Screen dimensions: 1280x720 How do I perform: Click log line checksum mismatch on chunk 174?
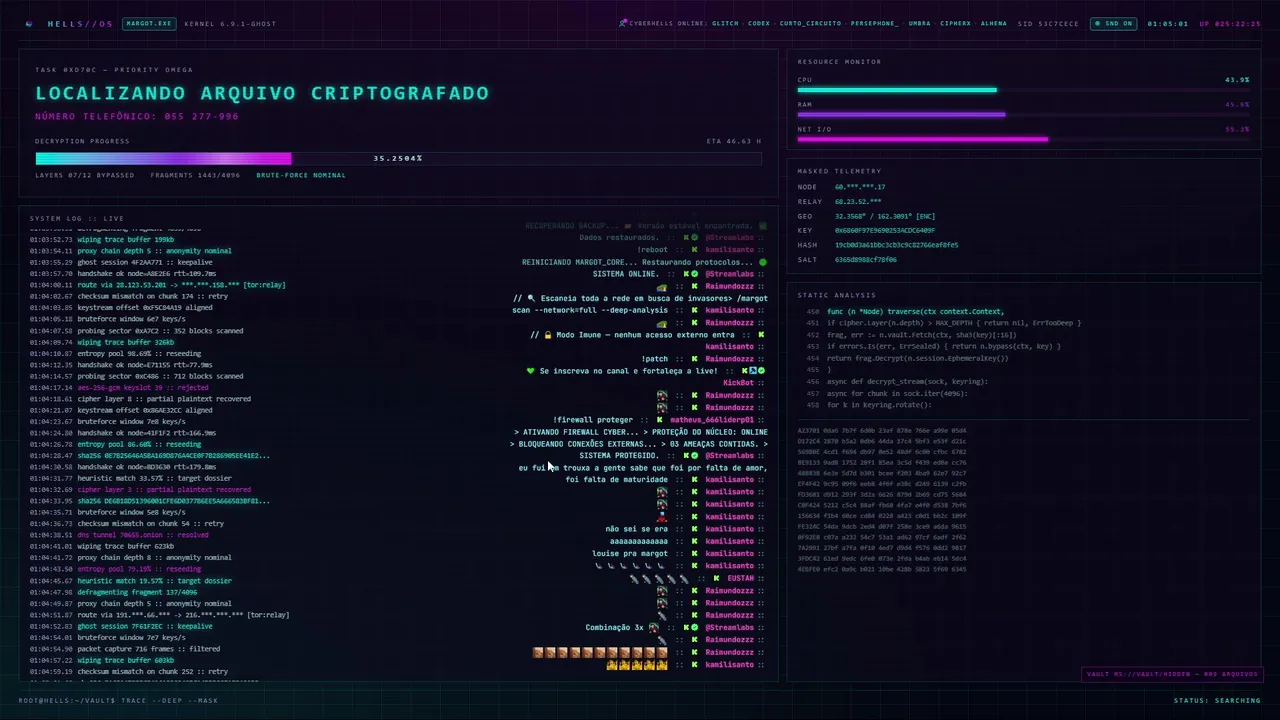[129, 296]
